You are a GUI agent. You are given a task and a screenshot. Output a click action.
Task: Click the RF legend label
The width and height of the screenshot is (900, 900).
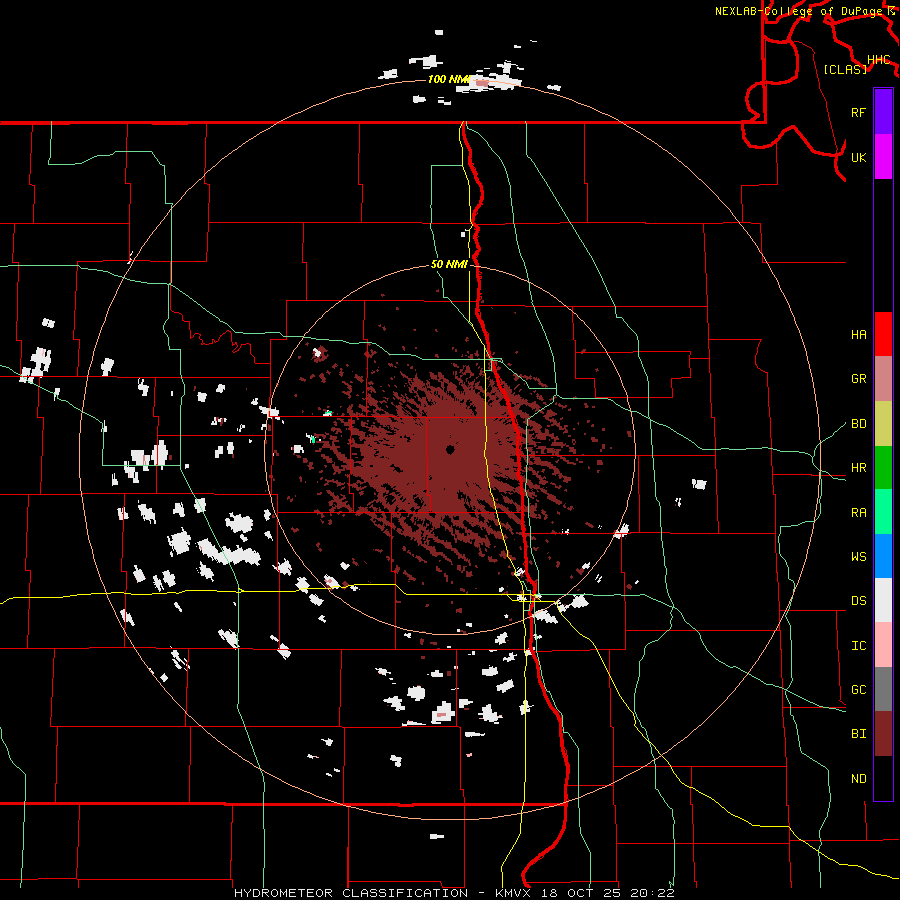coord(858,112)
